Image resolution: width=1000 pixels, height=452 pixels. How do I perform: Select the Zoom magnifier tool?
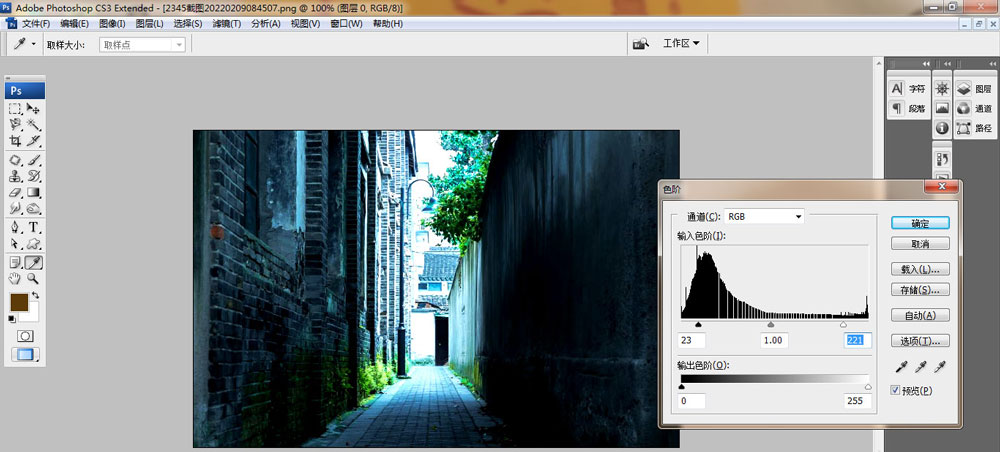[33, 279]
